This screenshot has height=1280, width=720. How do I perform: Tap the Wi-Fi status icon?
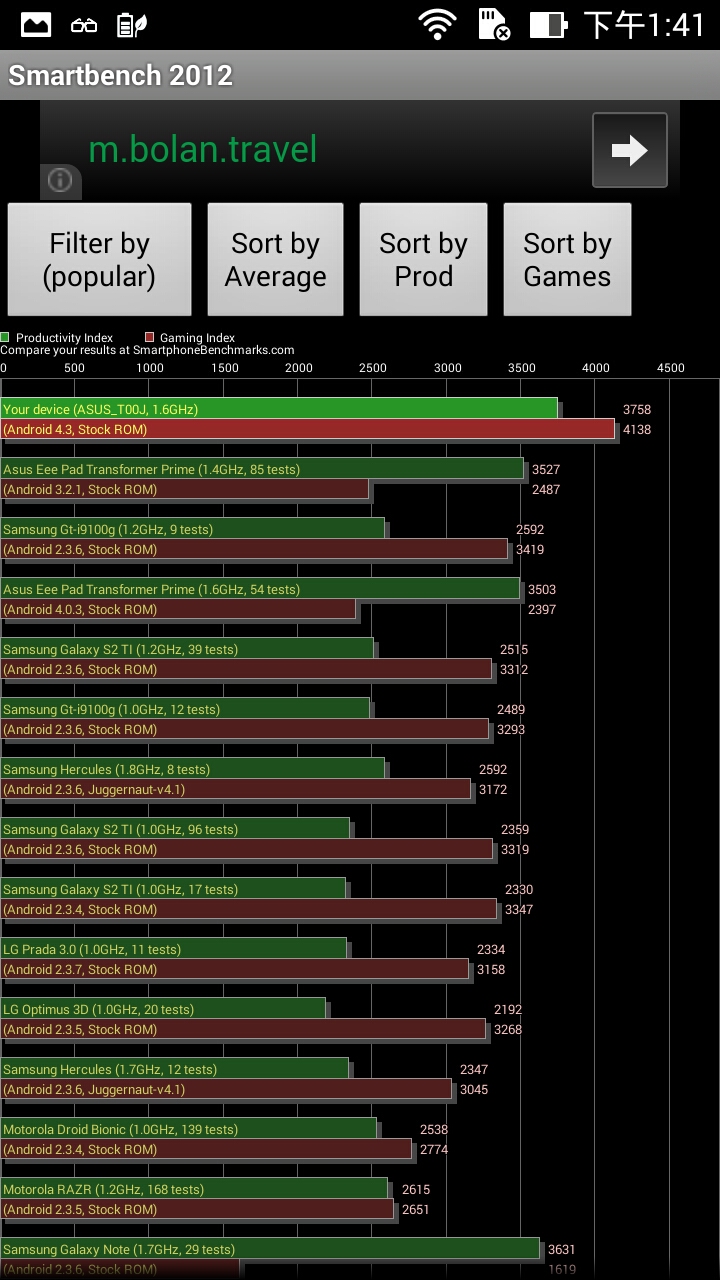click(x=437, y=25)
